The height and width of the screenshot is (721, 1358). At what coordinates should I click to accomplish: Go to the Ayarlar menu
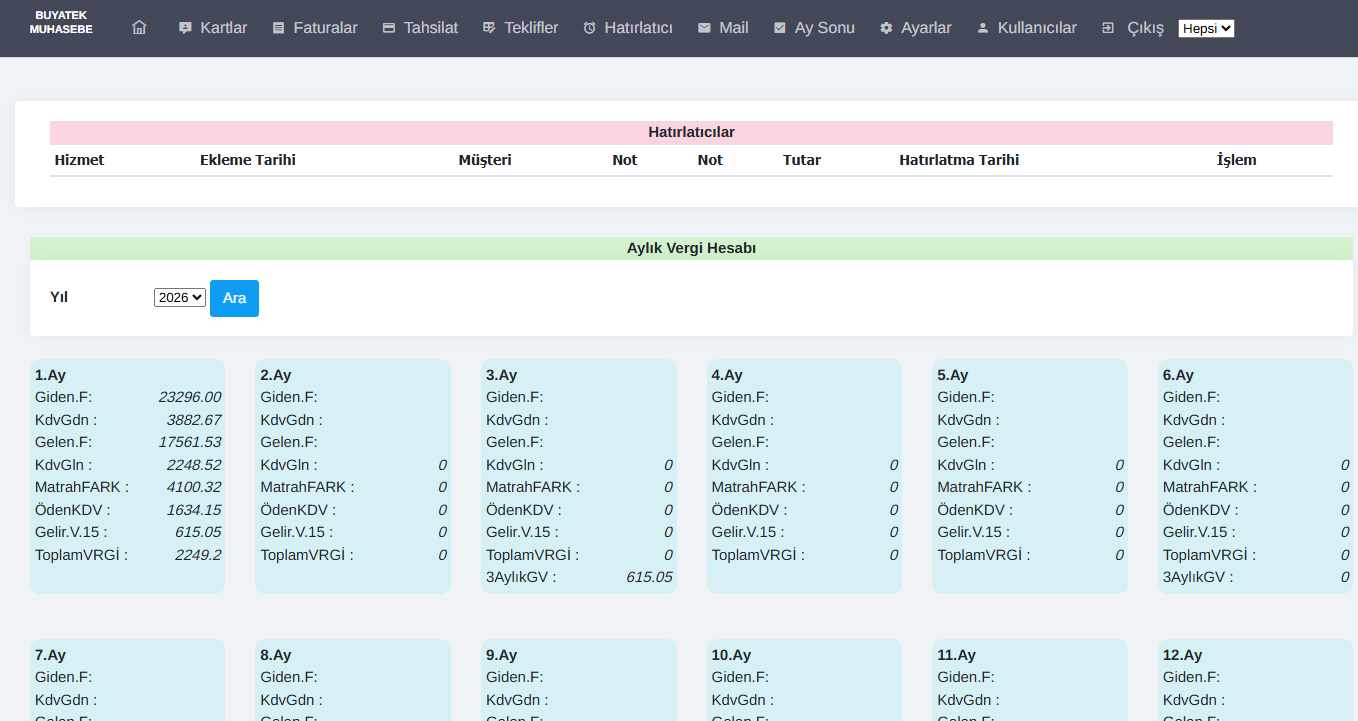click(926, 28)
